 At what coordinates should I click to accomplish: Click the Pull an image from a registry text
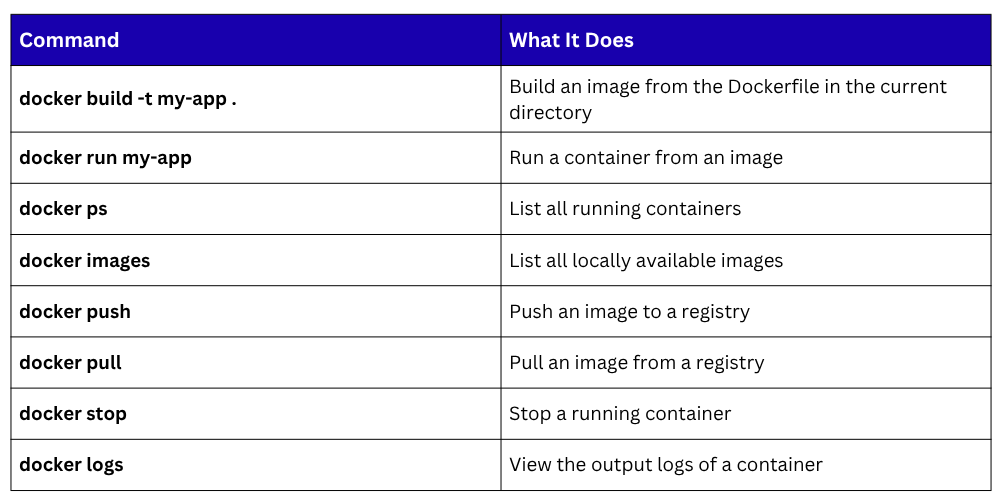tap(636, 362)
